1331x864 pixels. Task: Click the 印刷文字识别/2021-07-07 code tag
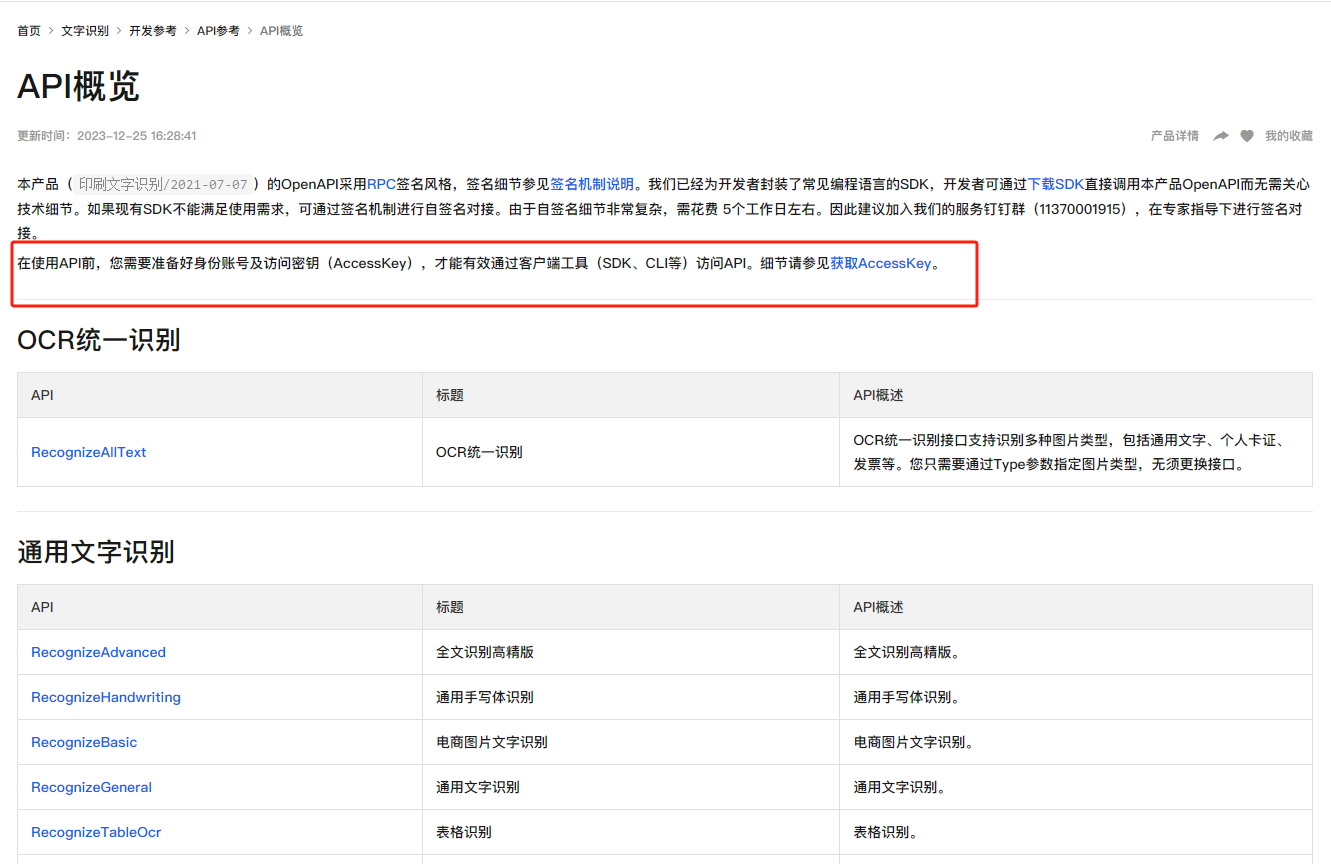163,184
